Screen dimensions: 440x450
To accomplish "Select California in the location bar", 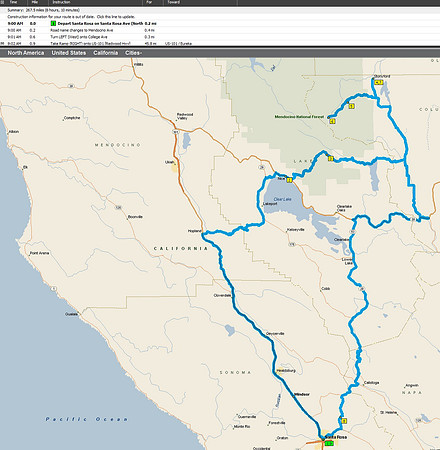I will click(105, 53).
